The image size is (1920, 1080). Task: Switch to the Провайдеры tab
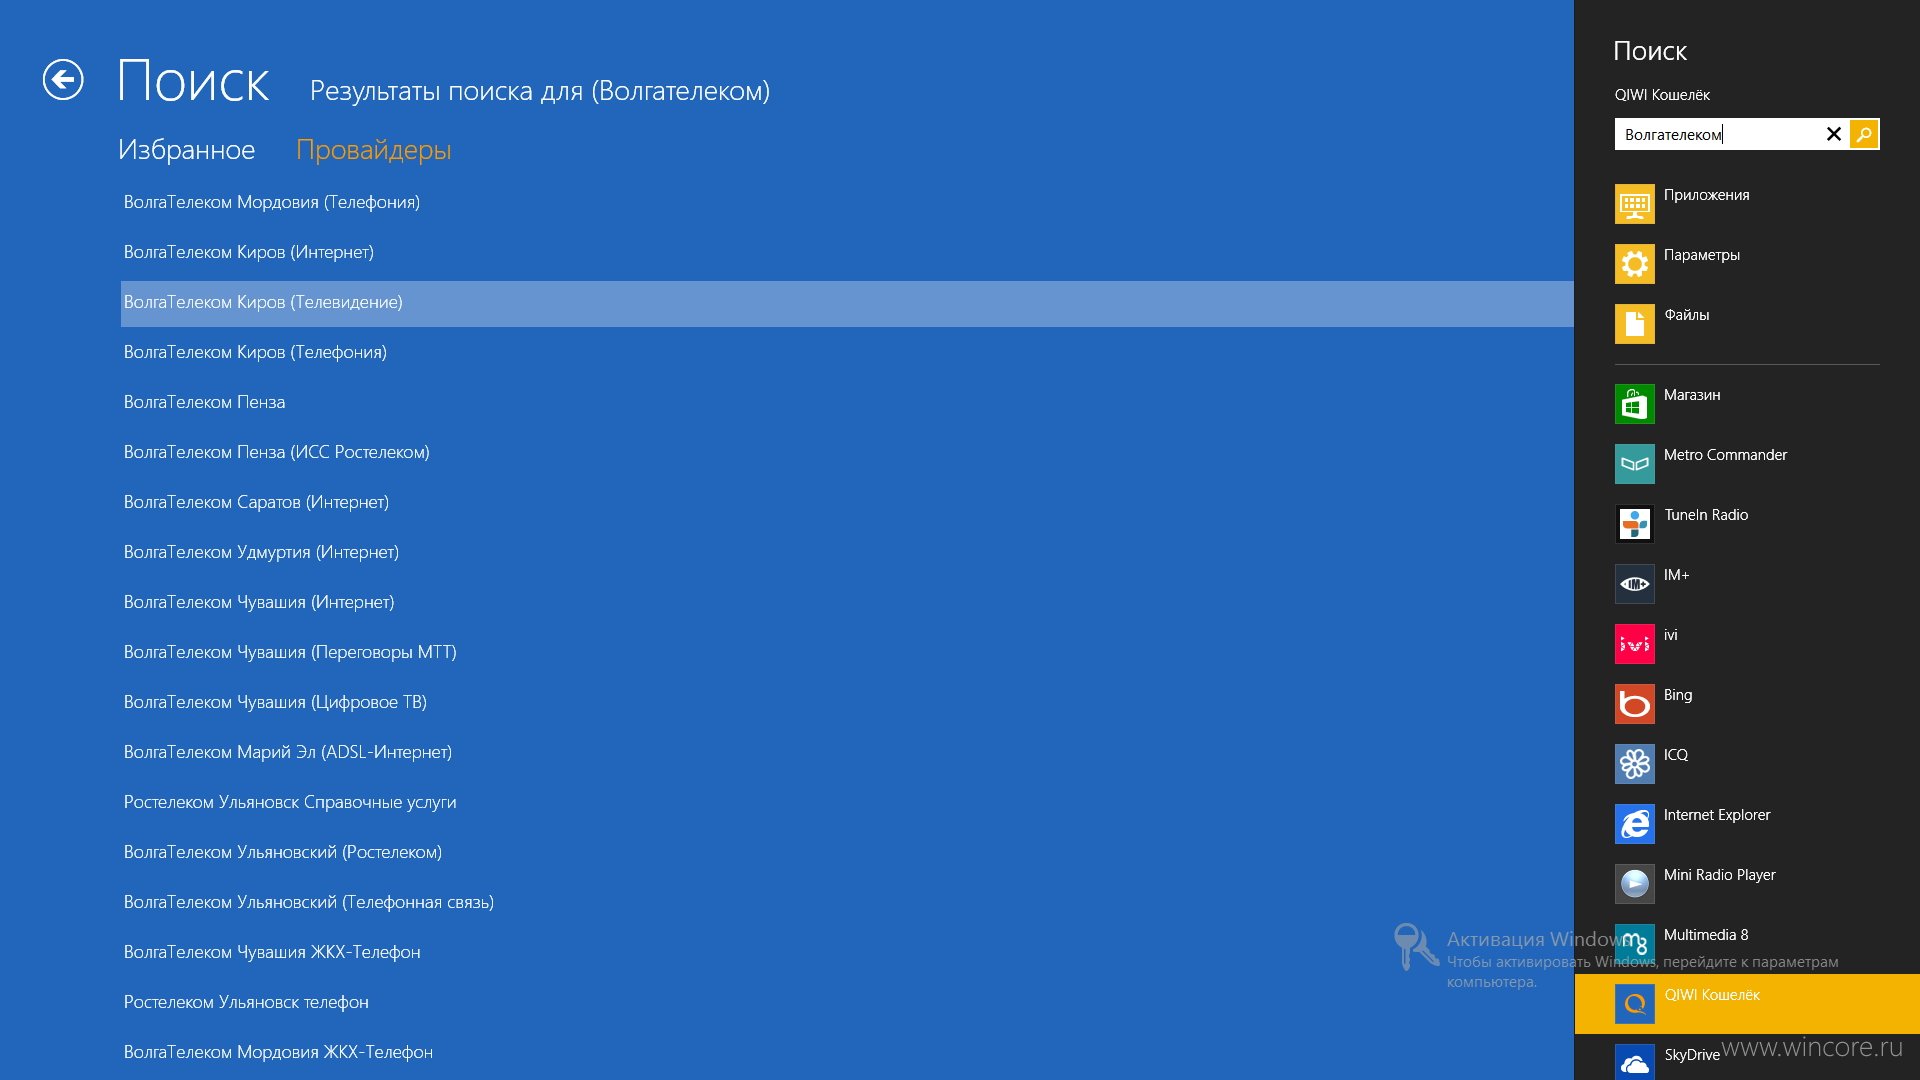pyautogui.click(x=374, y=150)
